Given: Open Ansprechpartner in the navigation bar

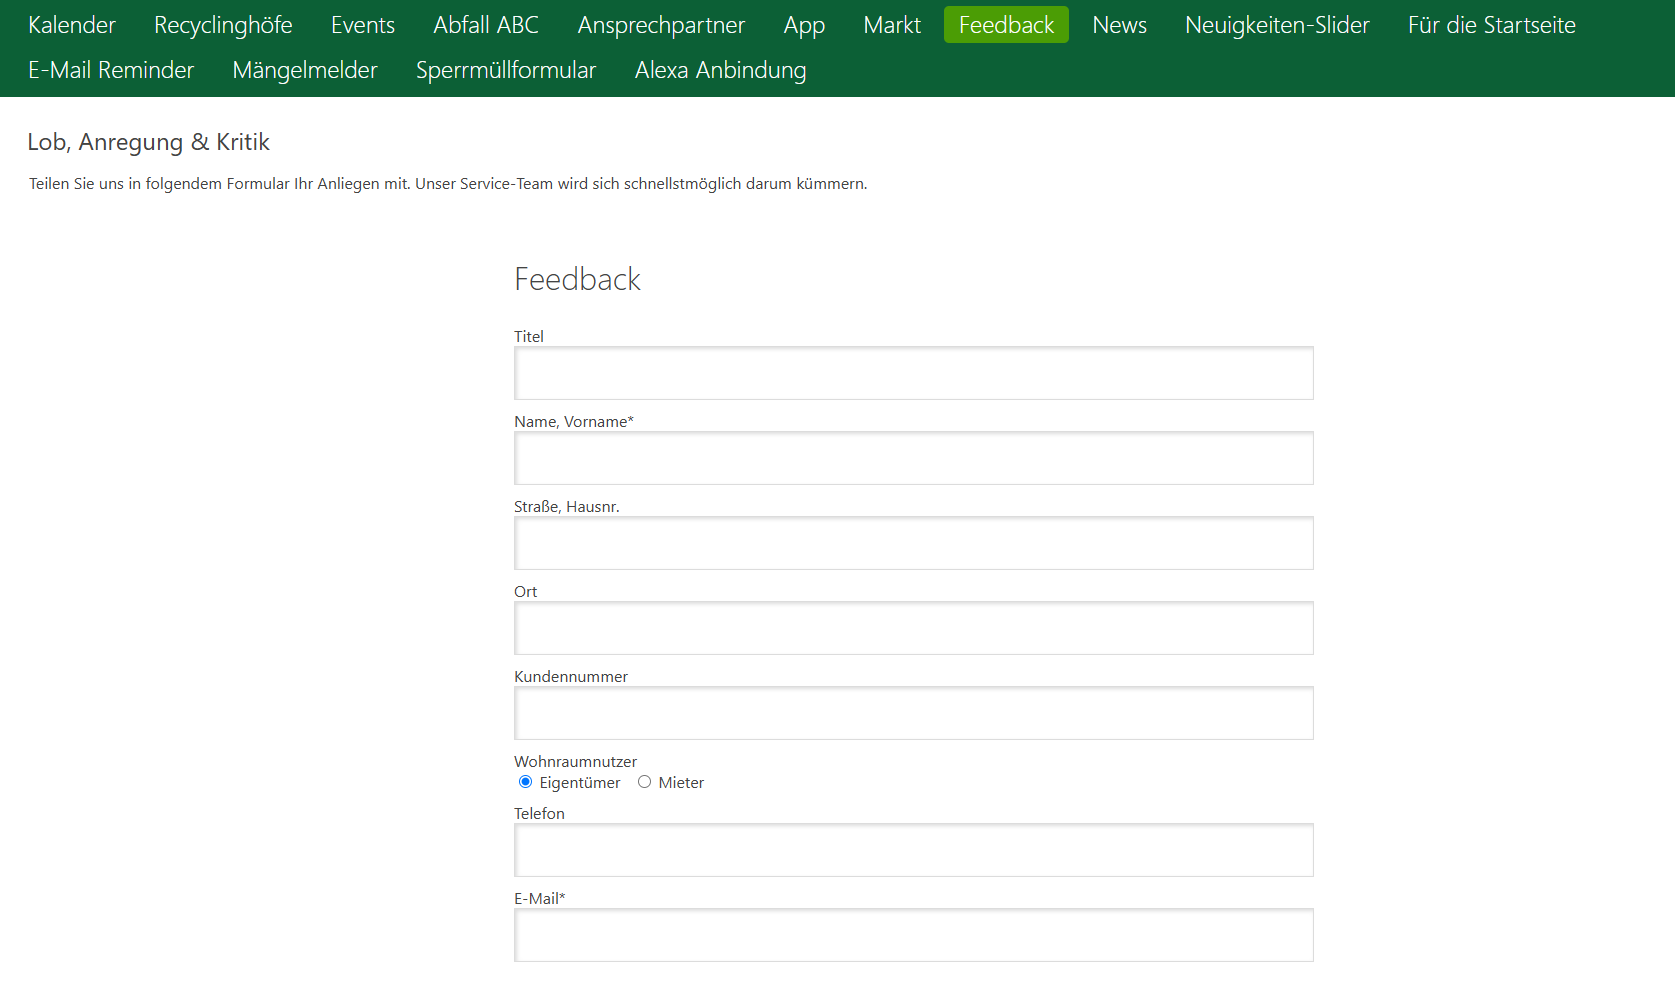Looking at the screenshot, I should [661, 25].
